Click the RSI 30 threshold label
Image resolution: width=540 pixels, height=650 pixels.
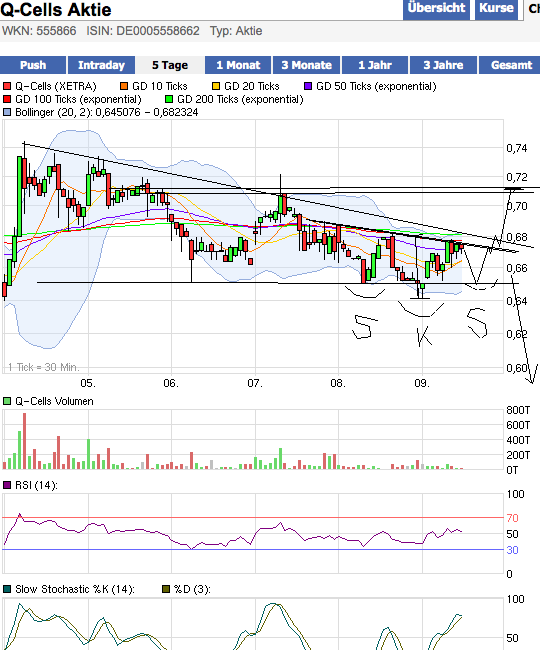point(513,550)
